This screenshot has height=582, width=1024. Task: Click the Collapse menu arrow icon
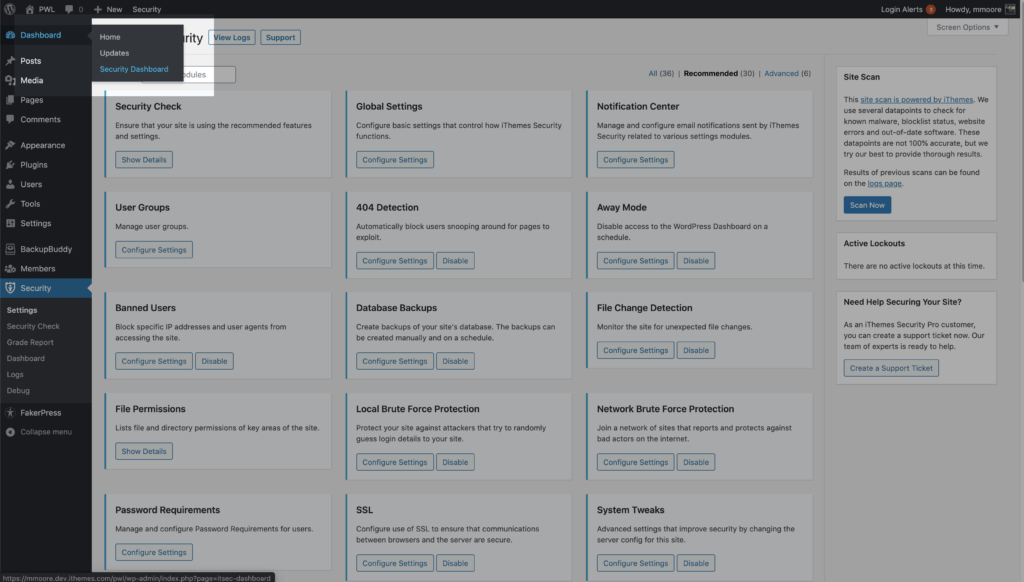click(x=10, y=432)
